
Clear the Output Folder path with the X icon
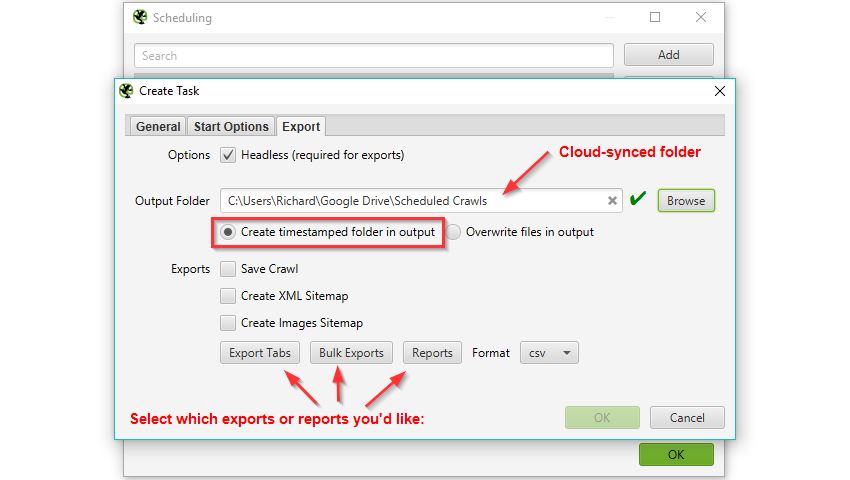pyautogui.click(x=612, y=201)
